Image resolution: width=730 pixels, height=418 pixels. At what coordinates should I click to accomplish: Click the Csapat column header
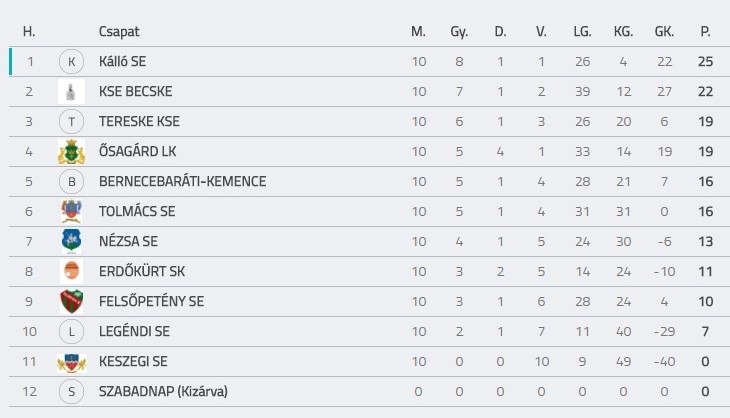(119, 32)
